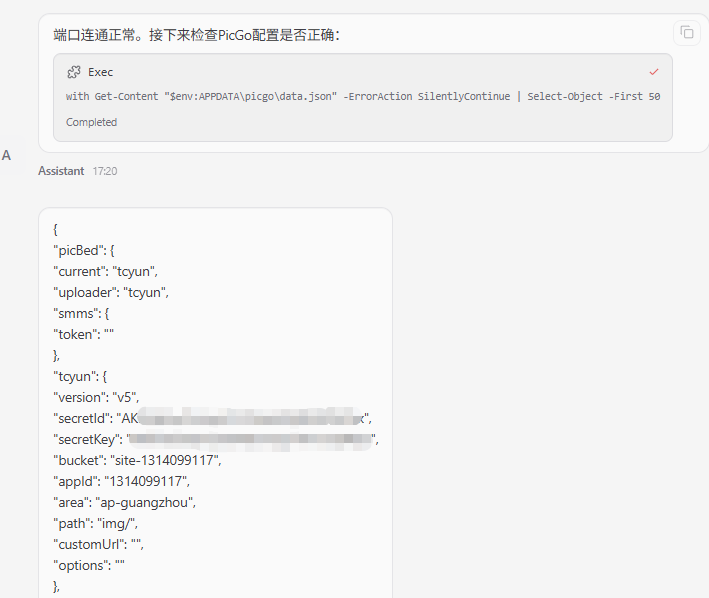Click the "current": "tcyun" line

pos(105,271)
